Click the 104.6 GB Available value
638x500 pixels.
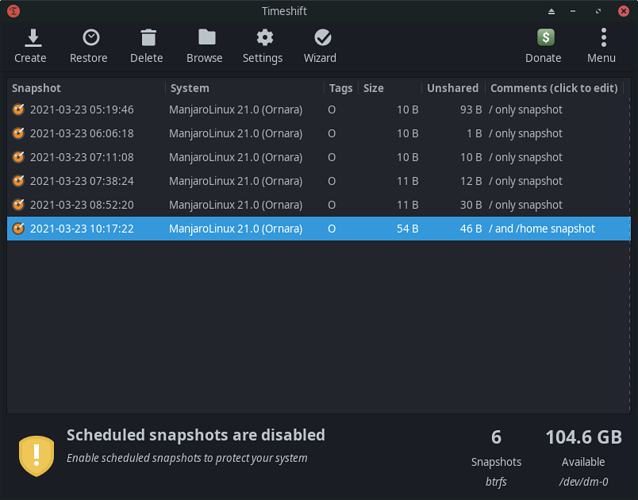click(583, 438)
